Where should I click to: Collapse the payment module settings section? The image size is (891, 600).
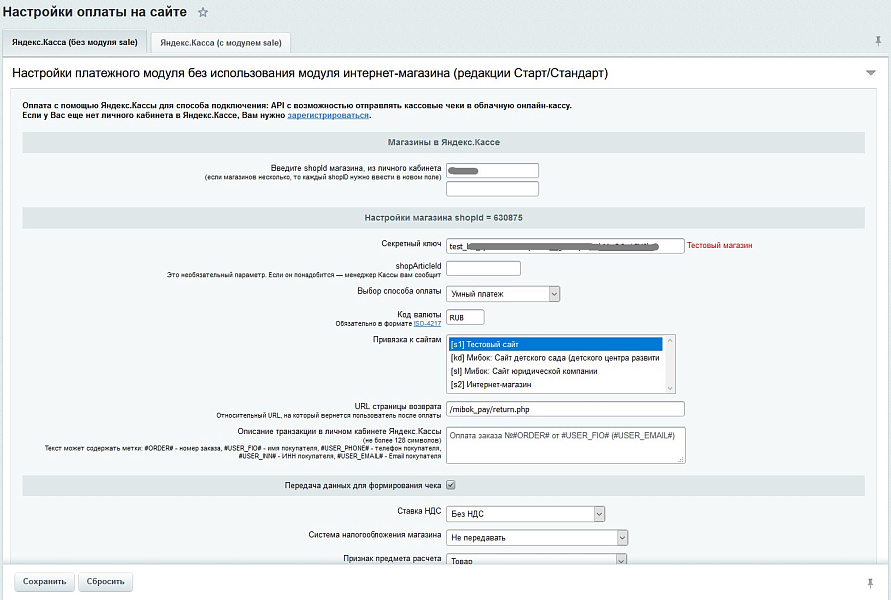coord(870,73)
